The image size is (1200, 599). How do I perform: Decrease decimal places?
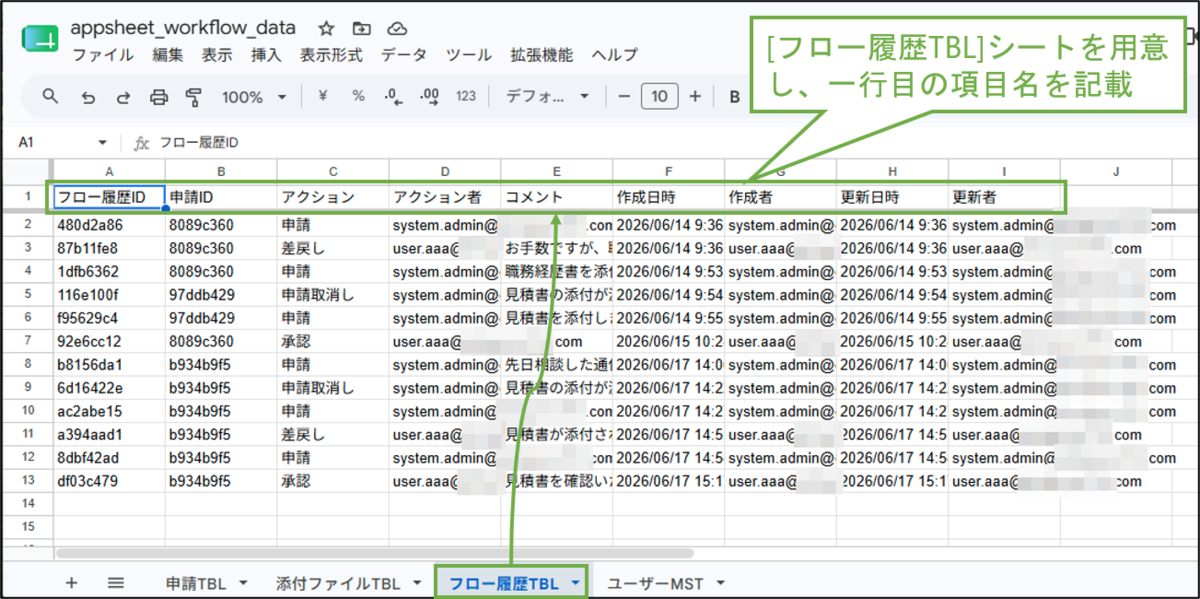click(393, 97)
